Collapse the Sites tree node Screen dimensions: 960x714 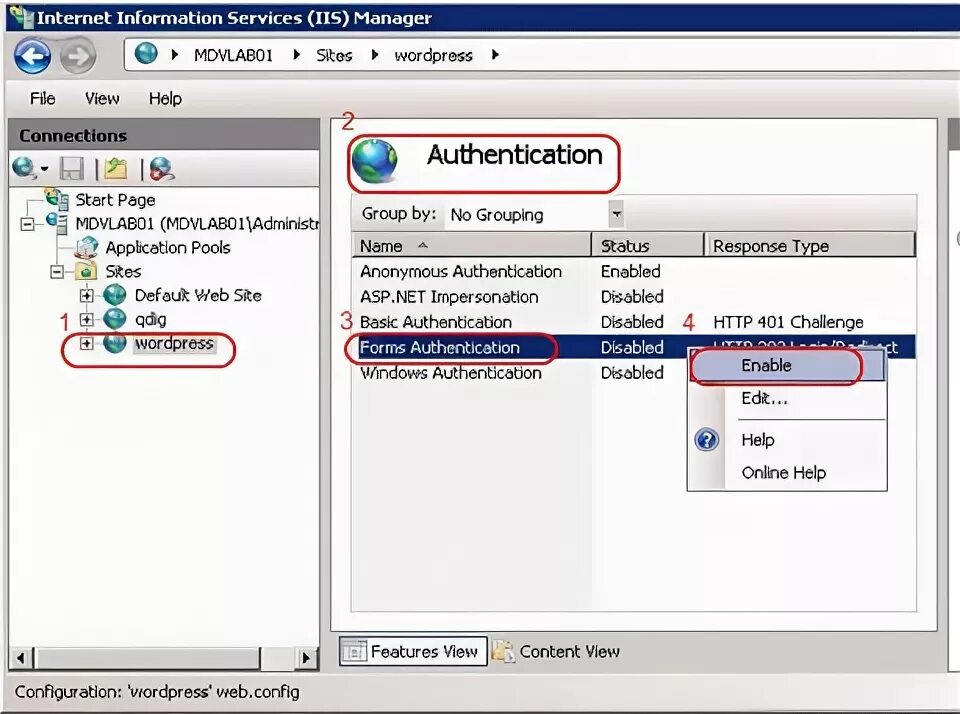(x=57, y=271)
